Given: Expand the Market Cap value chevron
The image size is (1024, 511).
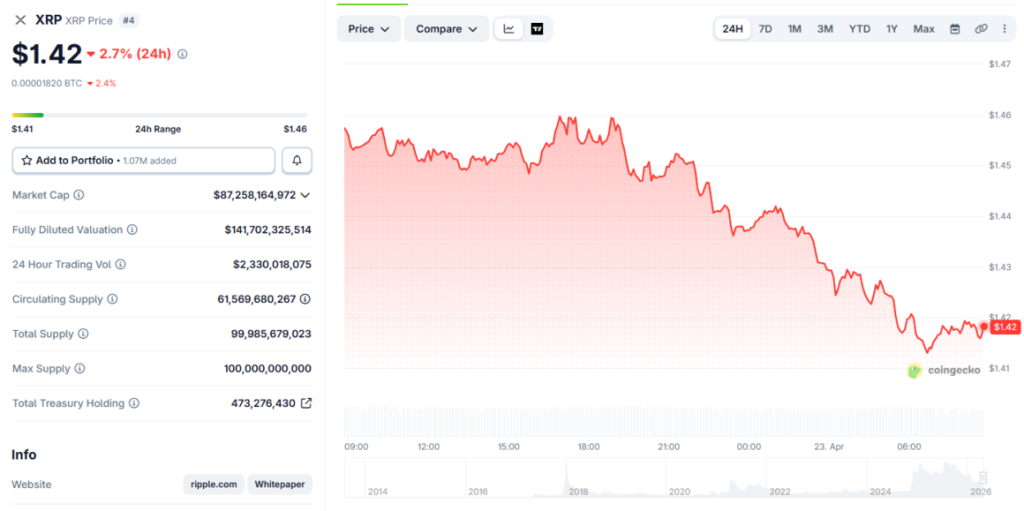Looking at the screenshot, I should [305, 195].
